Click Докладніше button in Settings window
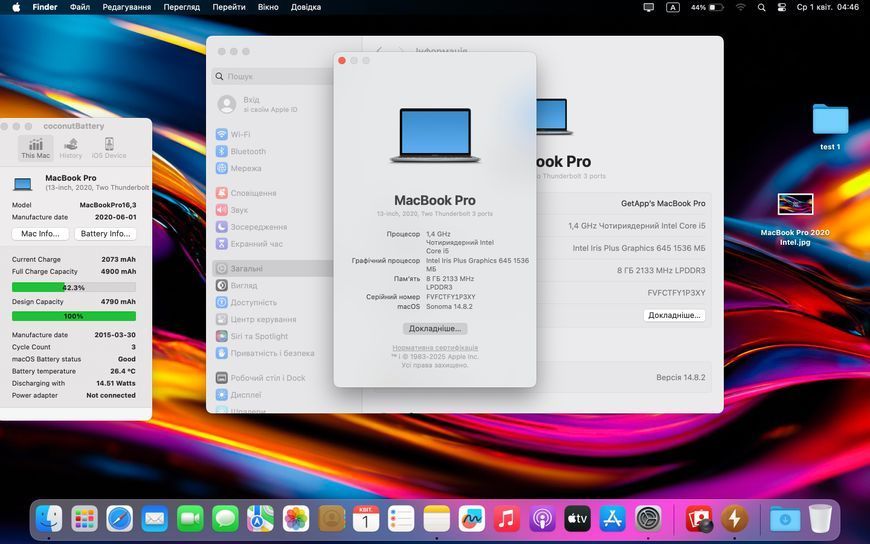This screenshot has height=544, width=870. click(674, 315)
